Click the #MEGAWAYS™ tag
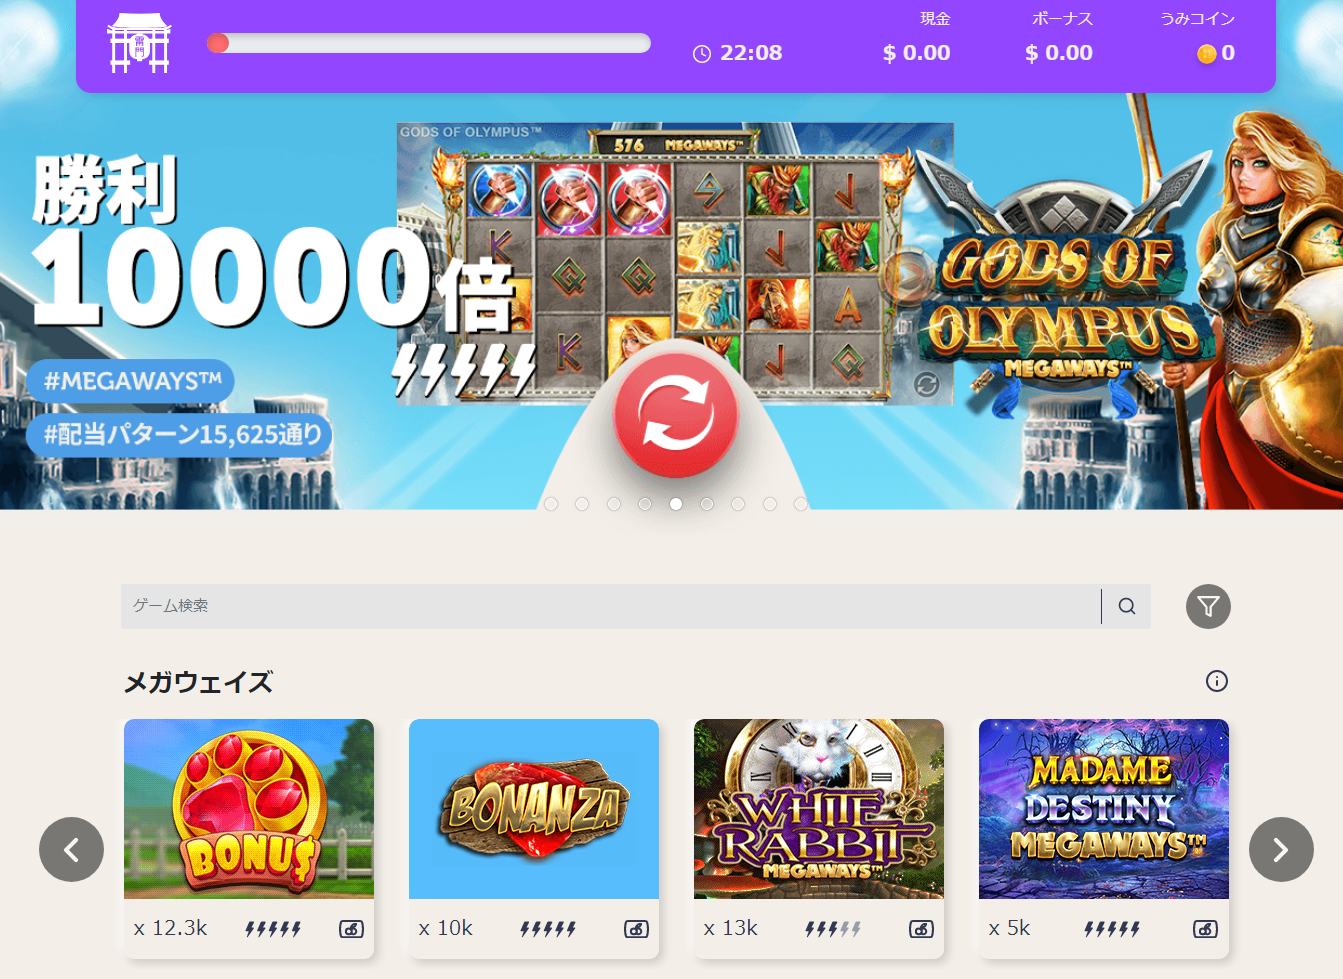This screenshot has height=979, width=1343. [x=131, y=381]
